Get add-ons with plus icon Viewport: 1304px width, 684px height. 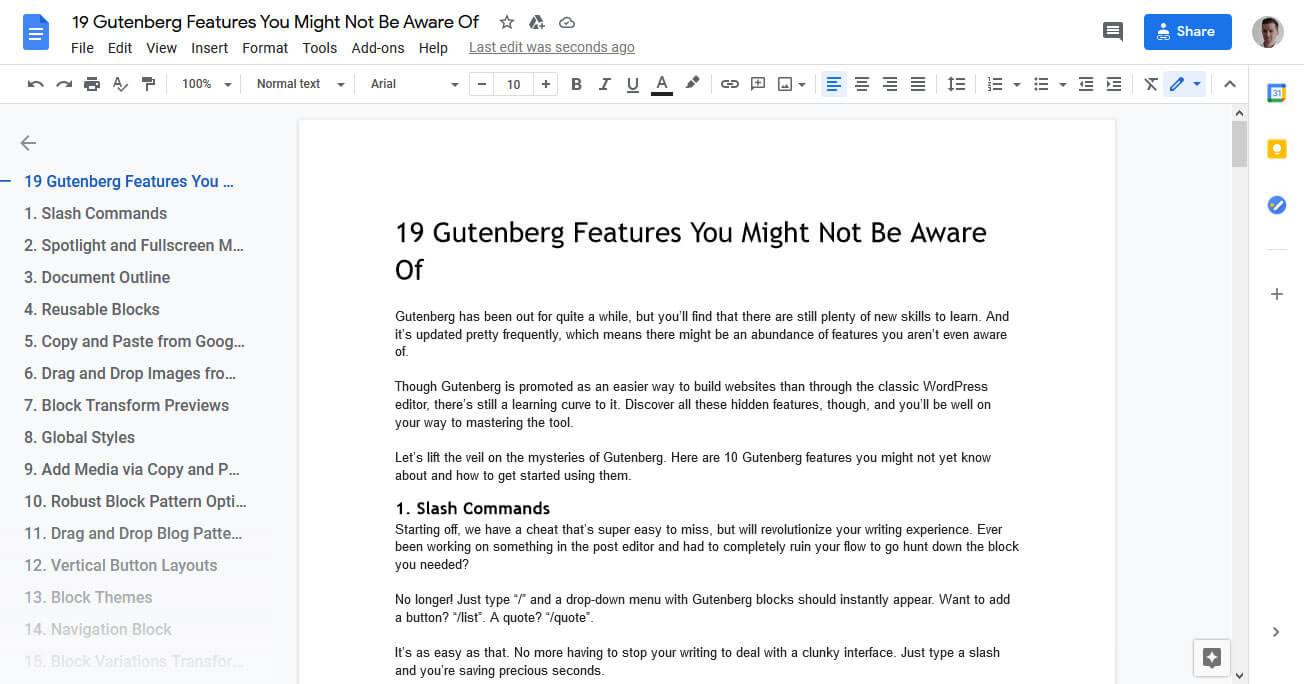[1276, 294]
